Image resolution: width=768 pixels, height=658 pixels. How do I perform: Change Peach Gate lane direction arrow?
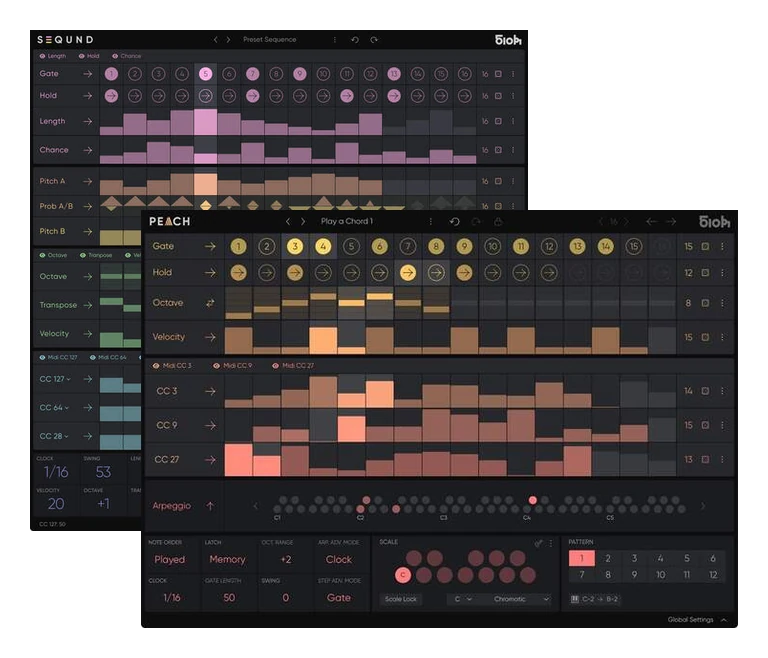[x=210, y=246]
